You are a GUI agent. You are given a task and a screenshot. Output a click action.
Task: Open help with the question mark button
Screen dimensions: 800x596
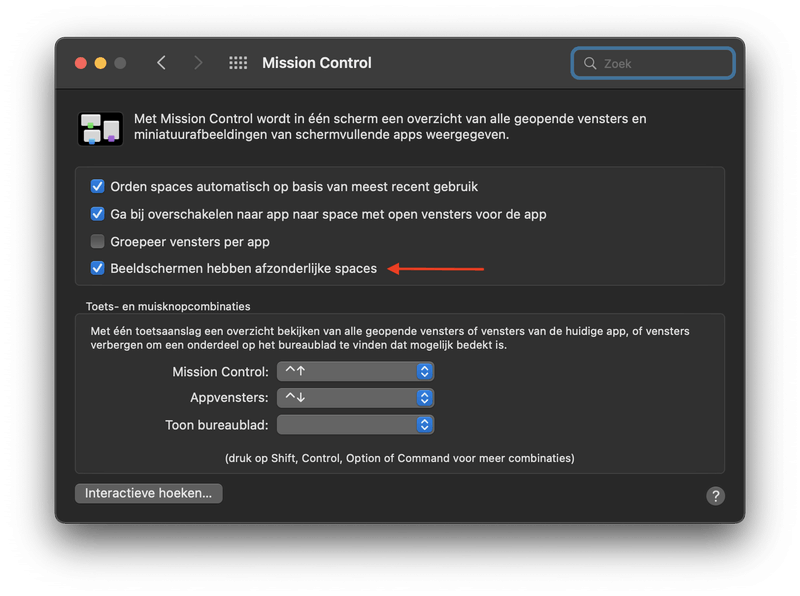[715, 495]
